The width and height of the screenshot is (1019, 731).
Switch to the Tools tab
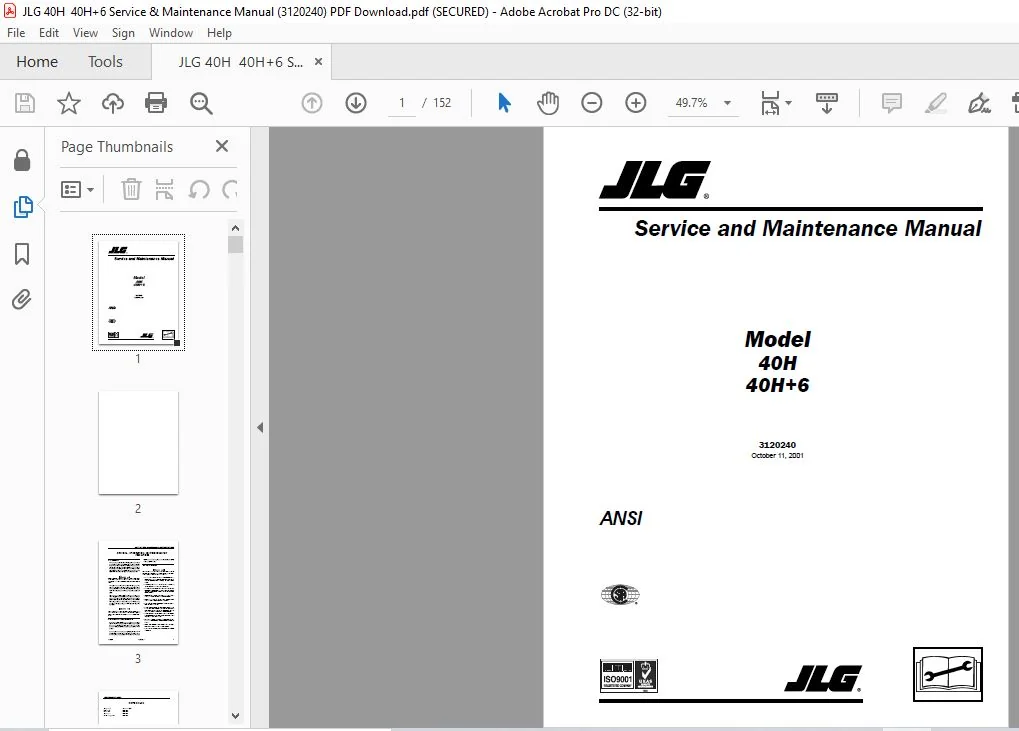coord(105,62)
